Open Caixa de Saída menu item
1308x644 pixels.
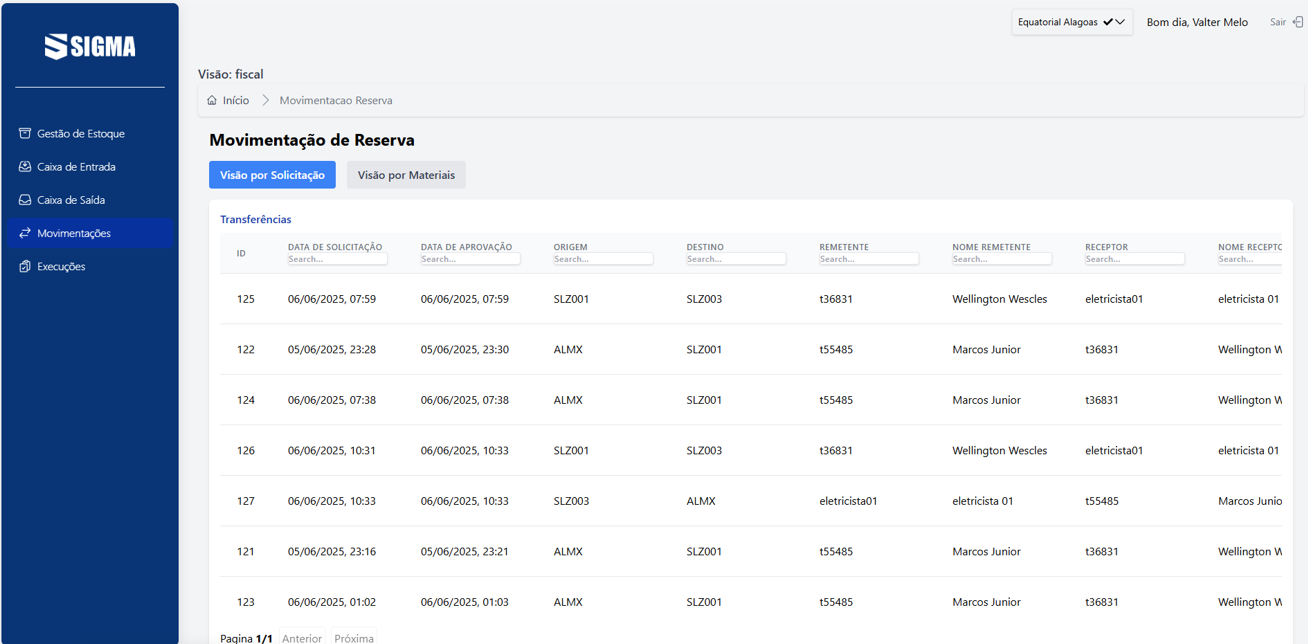tap(90, 200)
